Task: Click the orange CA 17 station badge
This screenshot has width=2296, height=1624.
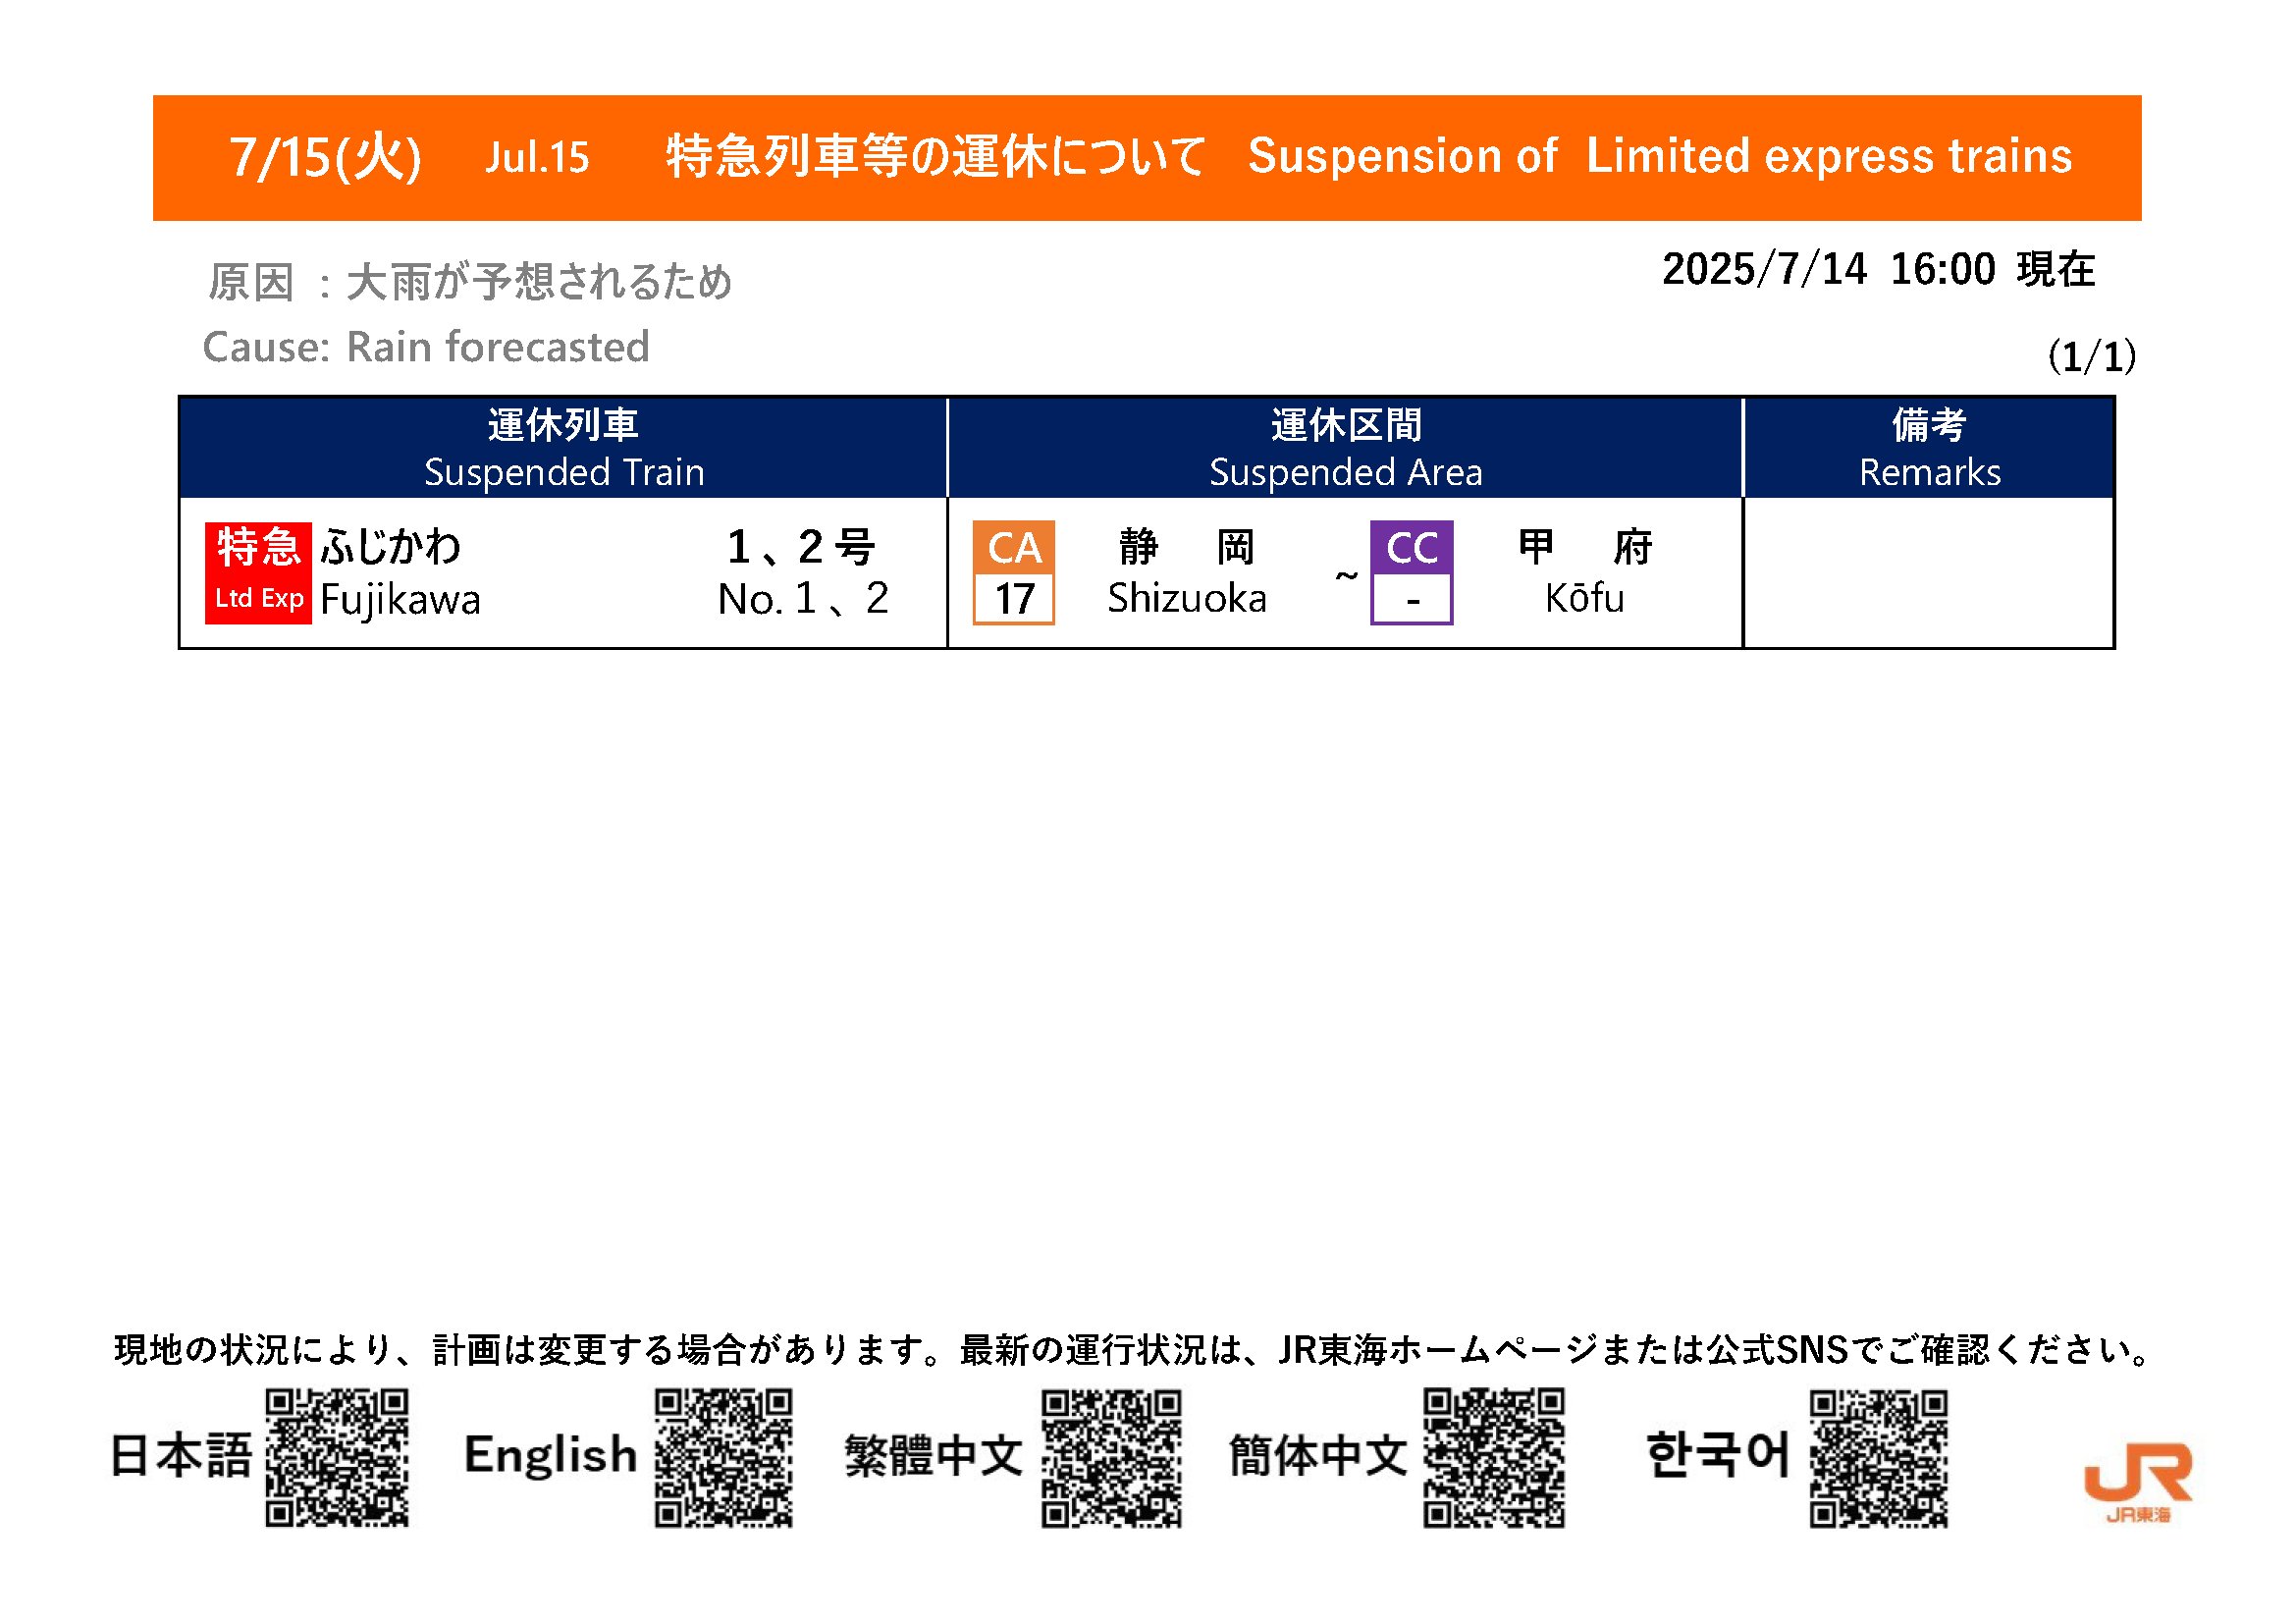Action: click(x=1013, y=572)
